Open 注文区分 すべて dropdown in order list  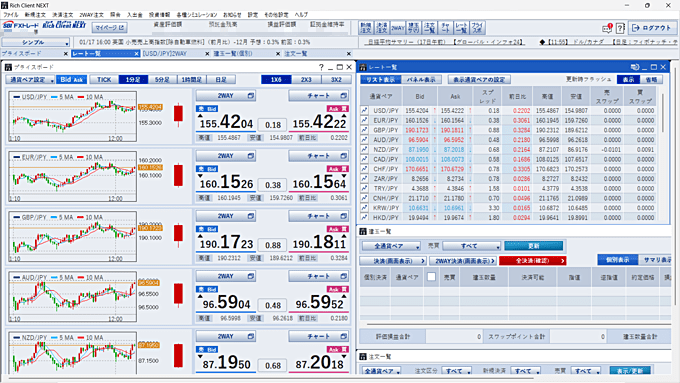[456, 371]
